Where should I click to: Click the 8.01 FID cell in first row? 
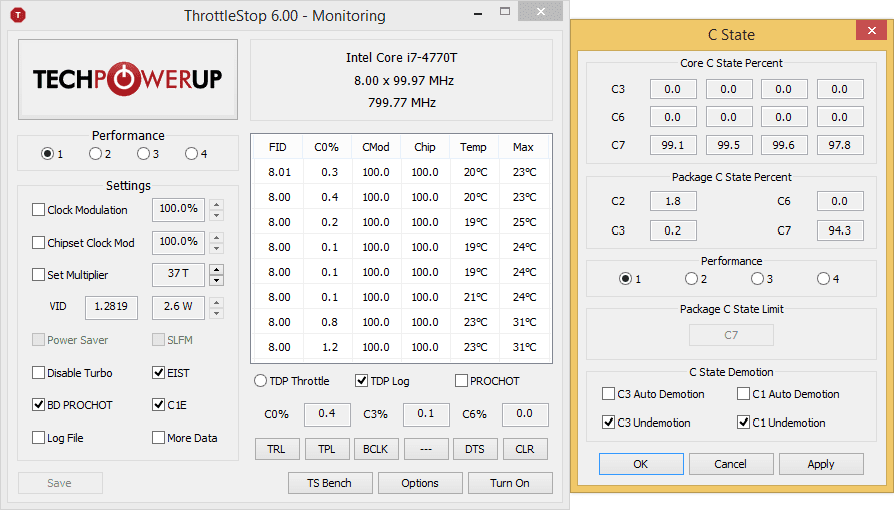pos(279,172)
